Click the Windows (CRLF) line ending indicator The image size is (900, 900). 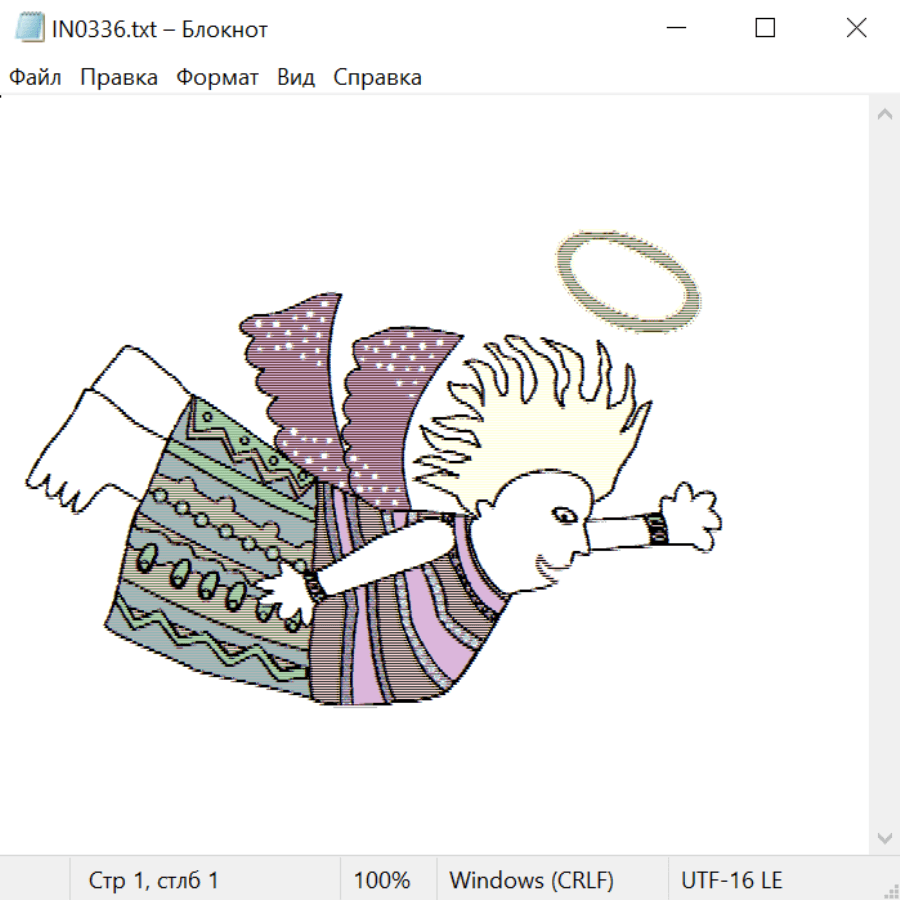[x=531, y=880]
